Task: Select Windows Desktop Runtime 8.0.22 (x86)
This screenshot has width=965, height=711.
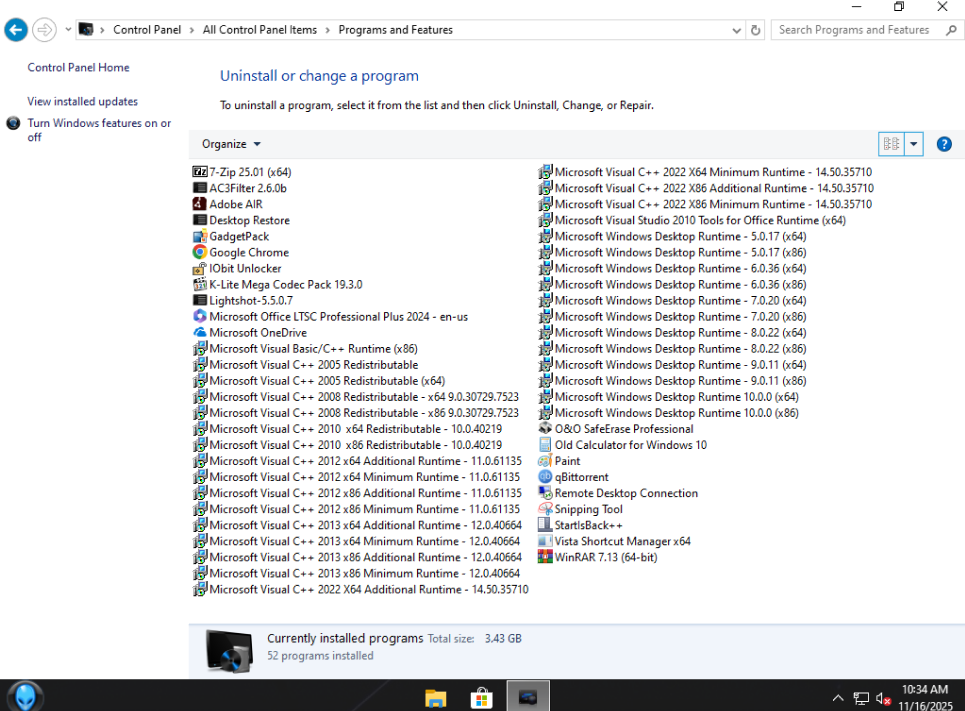Action: point(673,348)
